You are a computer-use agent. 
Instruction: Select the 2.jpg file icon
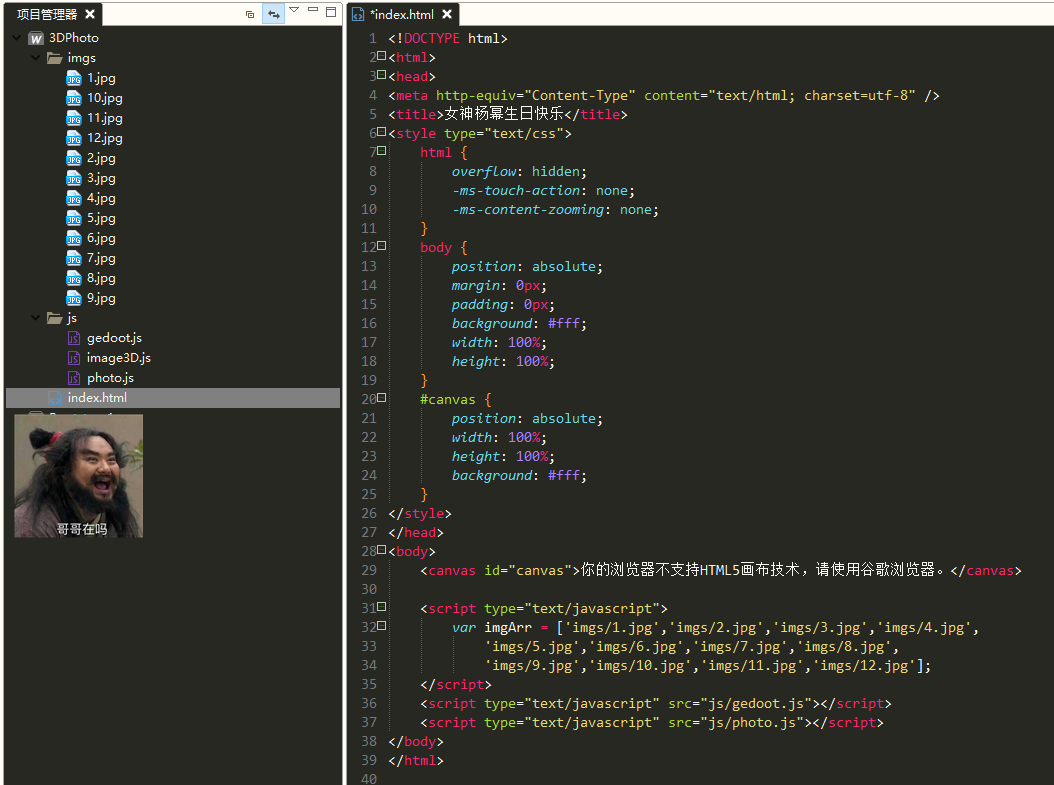pos(74,159)
